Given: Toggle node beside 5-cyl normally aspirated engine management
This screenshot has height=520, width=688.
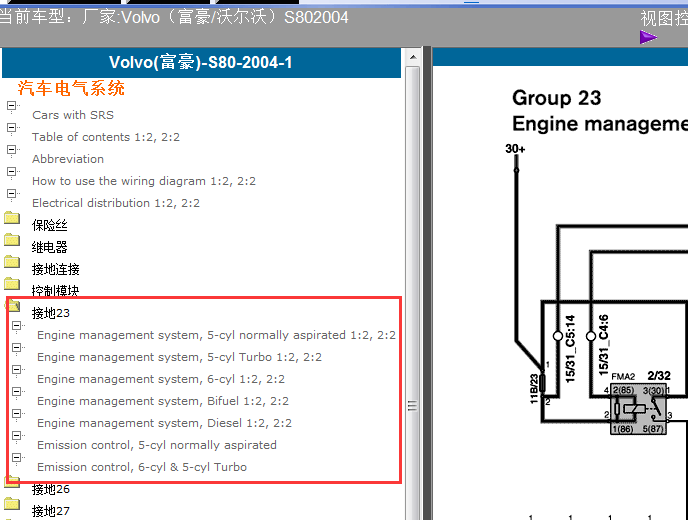Looking at the screenshot, I should coord(17,326).
